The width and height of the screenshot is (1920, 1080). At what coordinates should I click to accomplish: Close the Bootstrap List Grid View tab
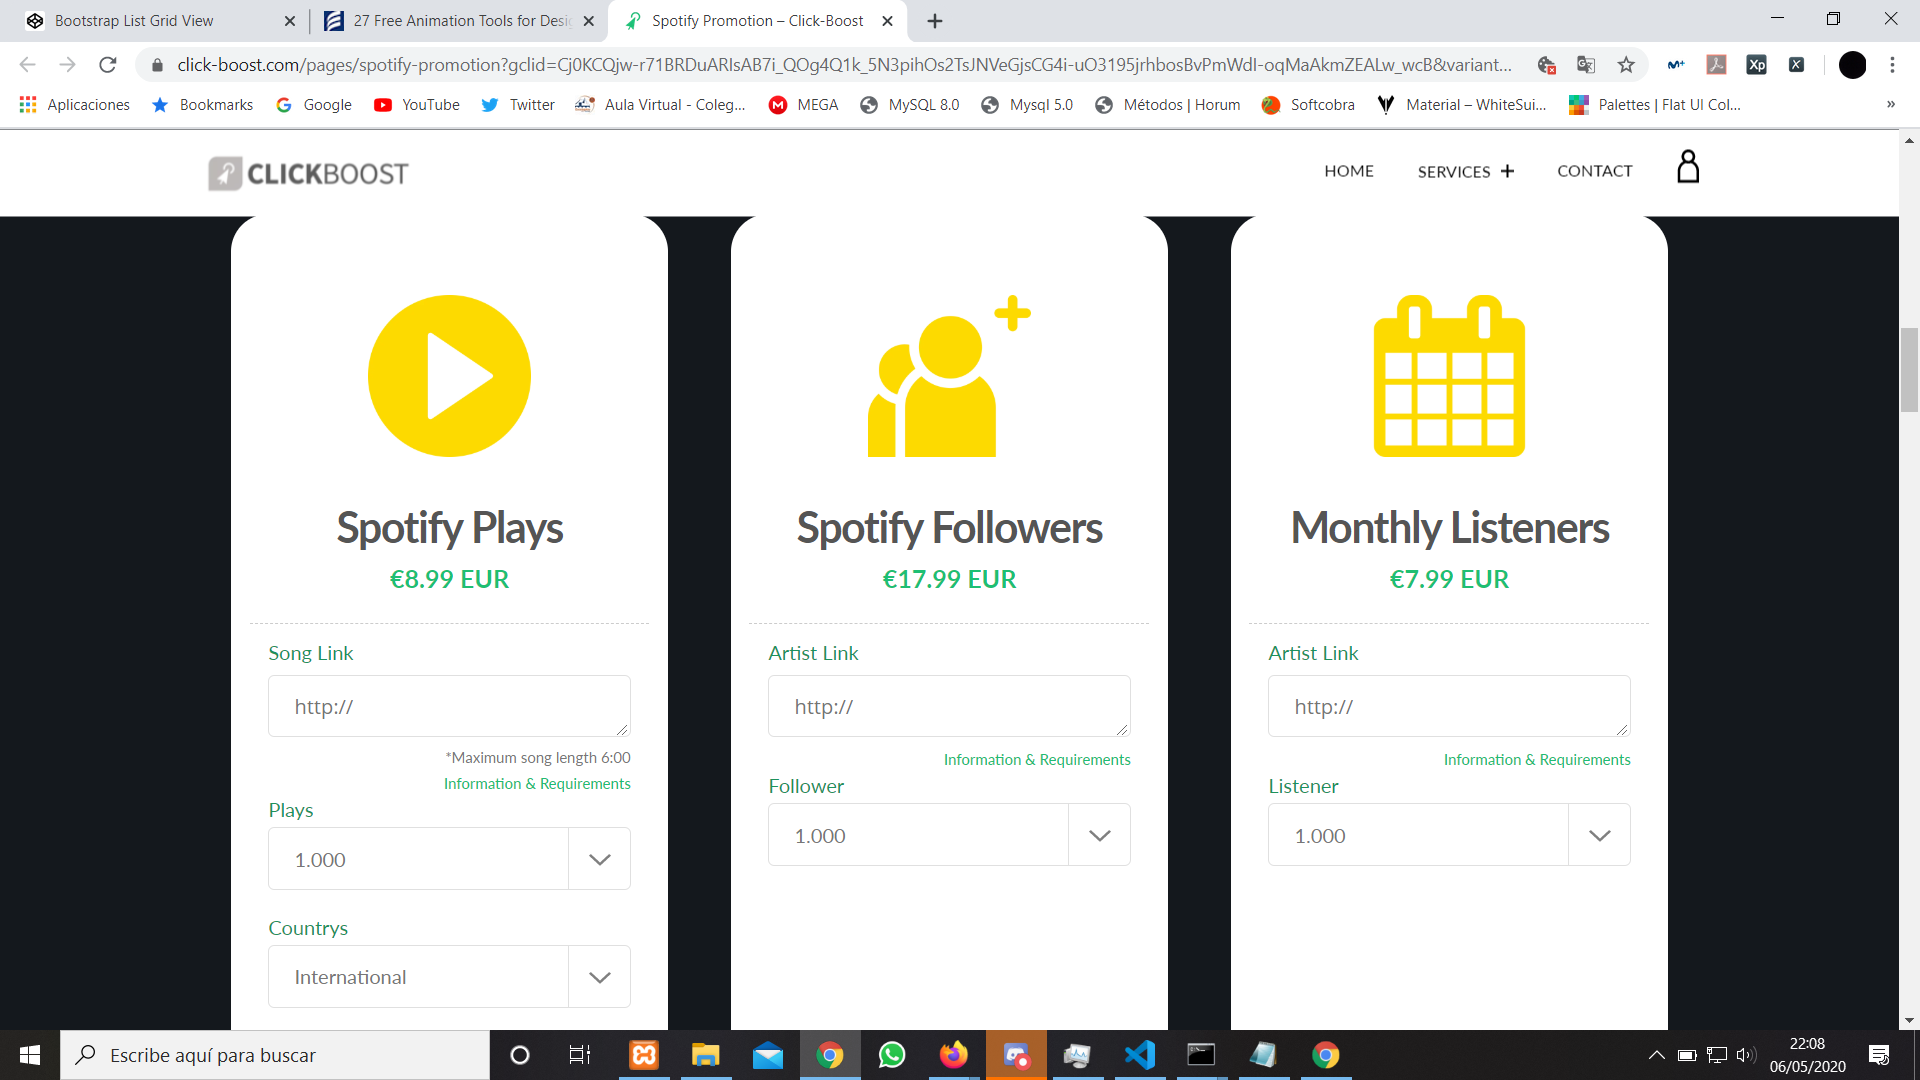pyautogui.click(x=289, y=21)
